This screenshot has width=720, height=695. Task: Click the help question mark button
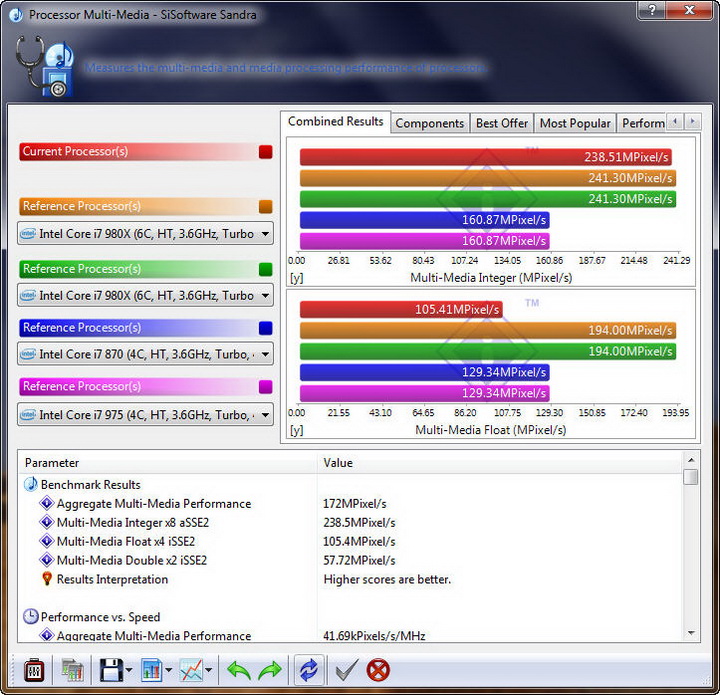(x=652, y=10)
